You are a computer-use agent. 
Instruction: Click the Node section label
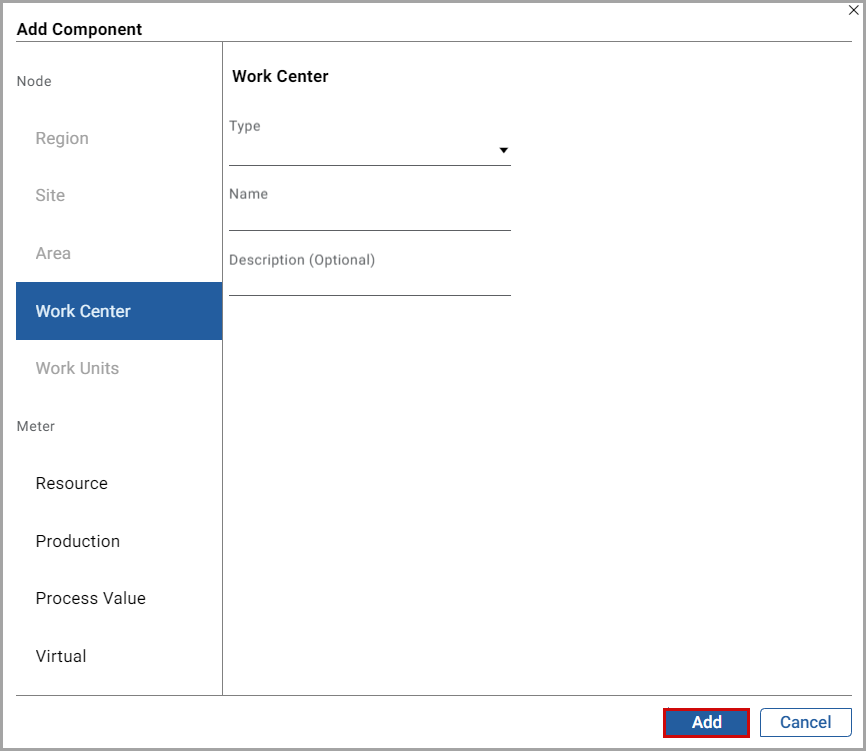[34, 81]
